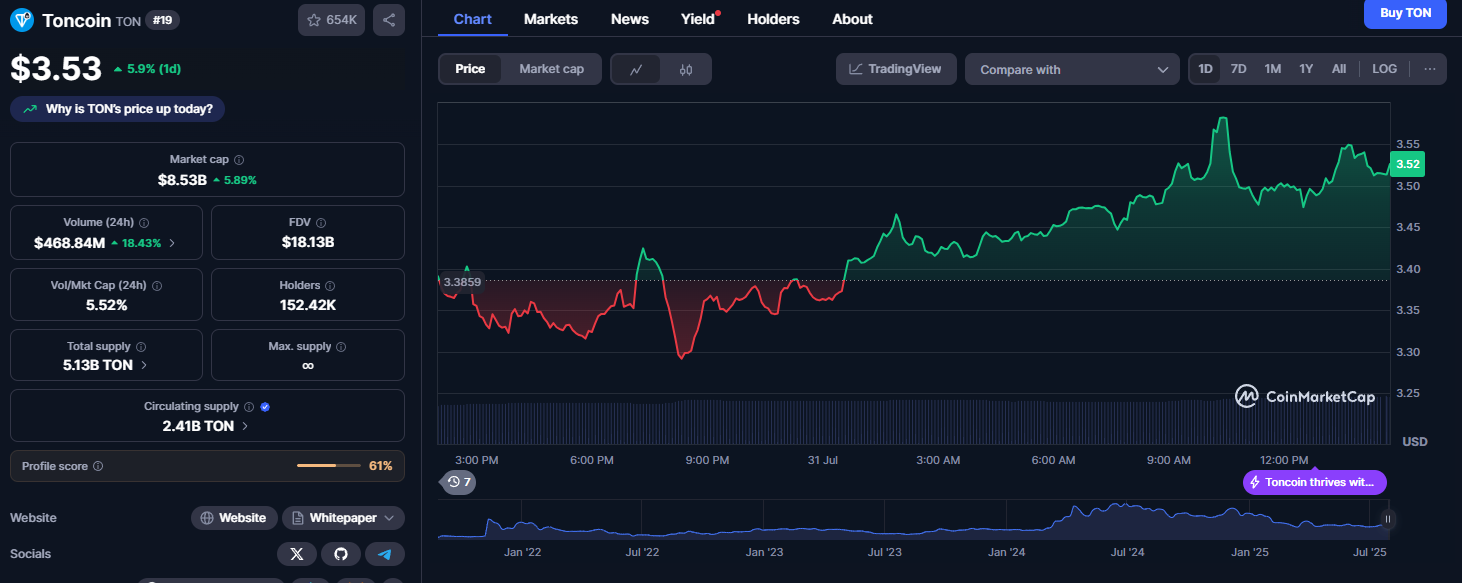Click Total supply info icon

pyautogui.click(x=141, y=347)
